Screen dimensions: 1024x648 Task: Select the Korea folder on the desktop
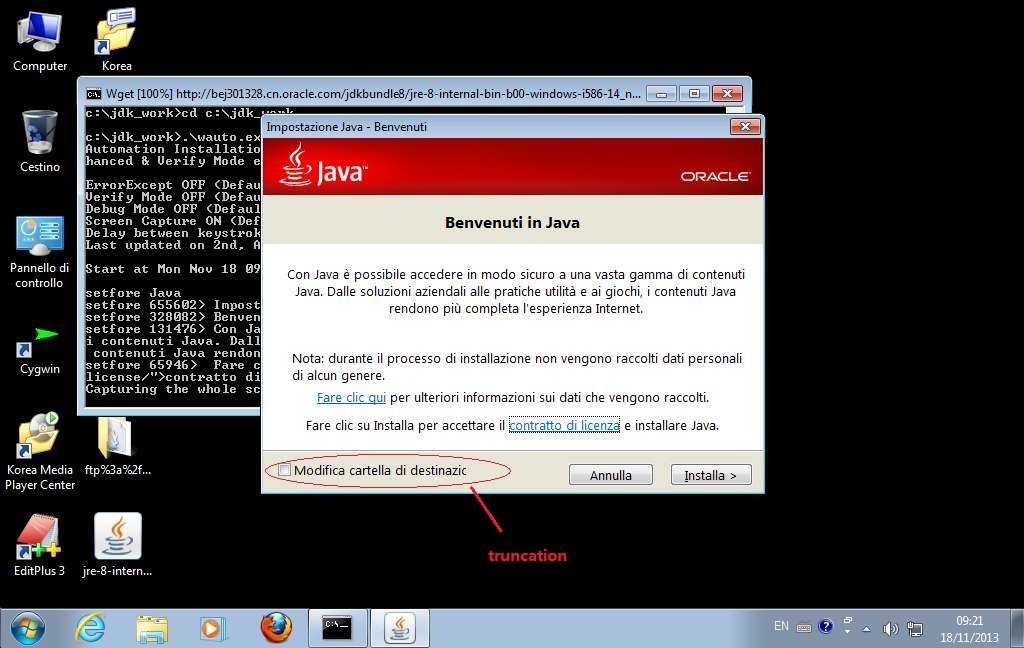pos(117,36)
